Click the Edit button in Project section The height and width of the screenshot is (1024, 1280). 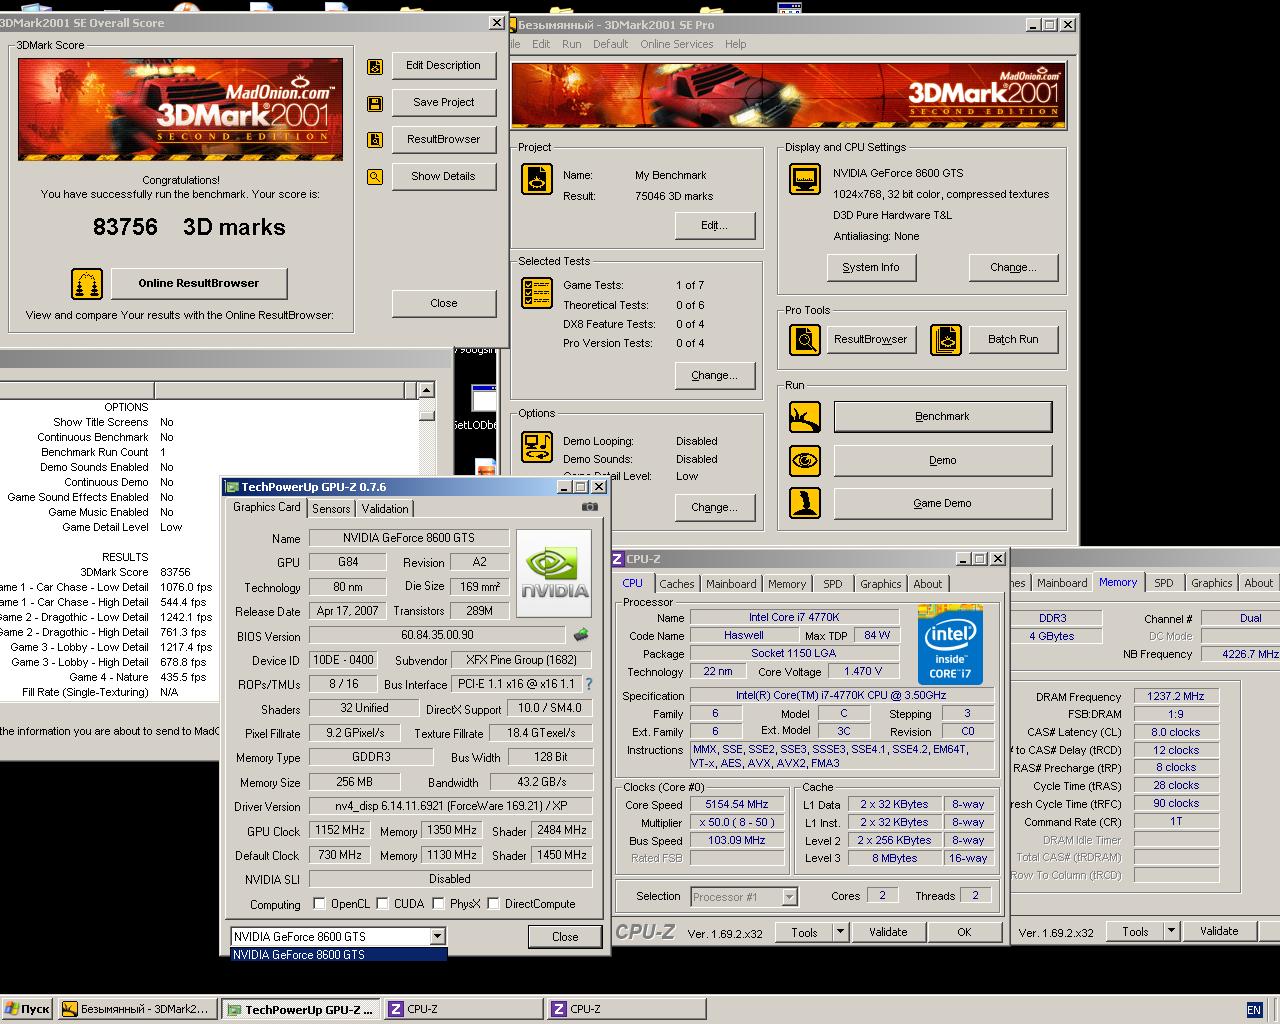[714, 226]
